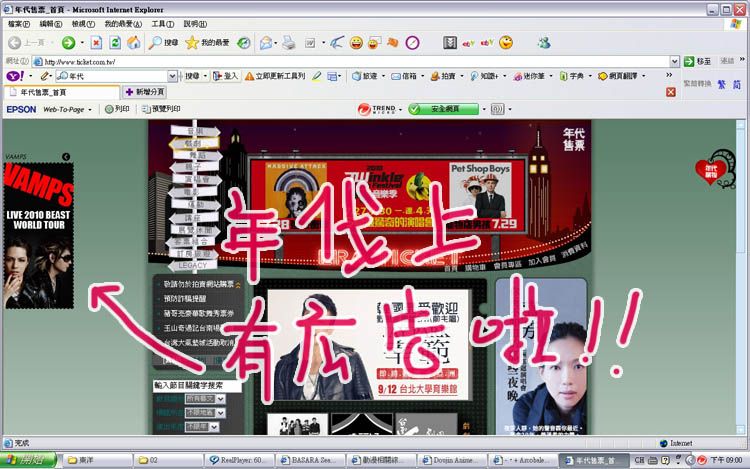The height and width of the screenshot is (469, 750).
Task: Expand the Yahoo search box dropdown
Action: [172, 76]
